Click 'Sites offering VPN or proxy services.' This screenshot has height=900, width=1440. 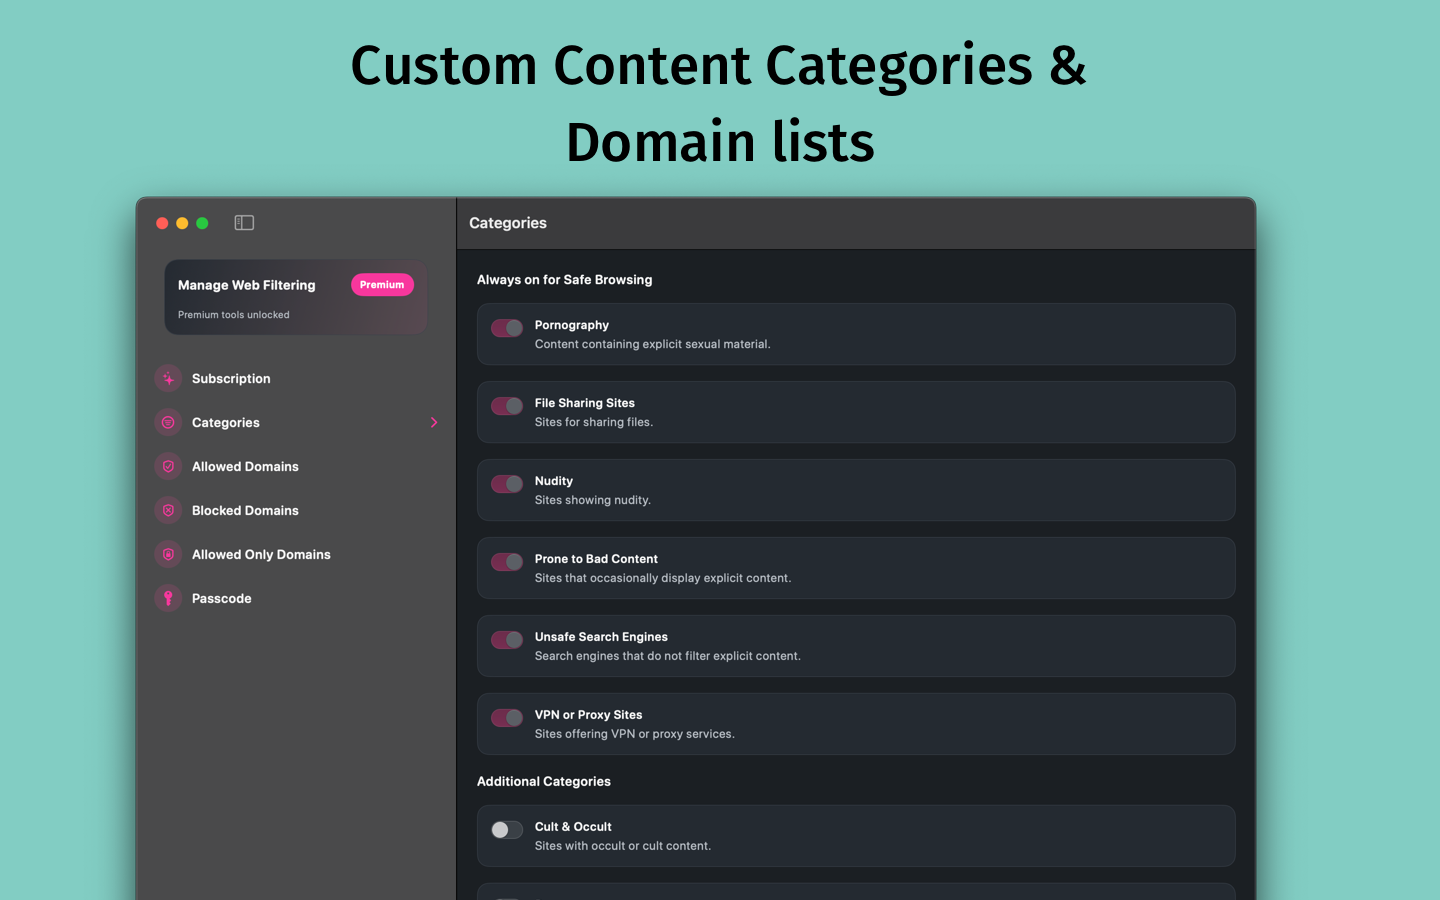(x=635, y=734)
